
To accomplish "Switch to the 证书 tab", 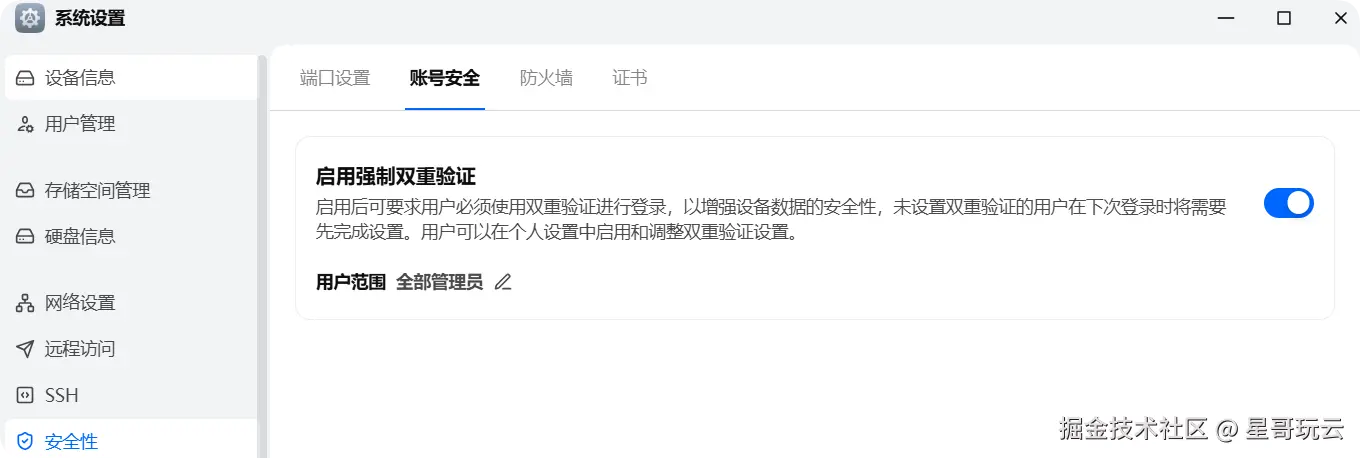I will 630,78.
